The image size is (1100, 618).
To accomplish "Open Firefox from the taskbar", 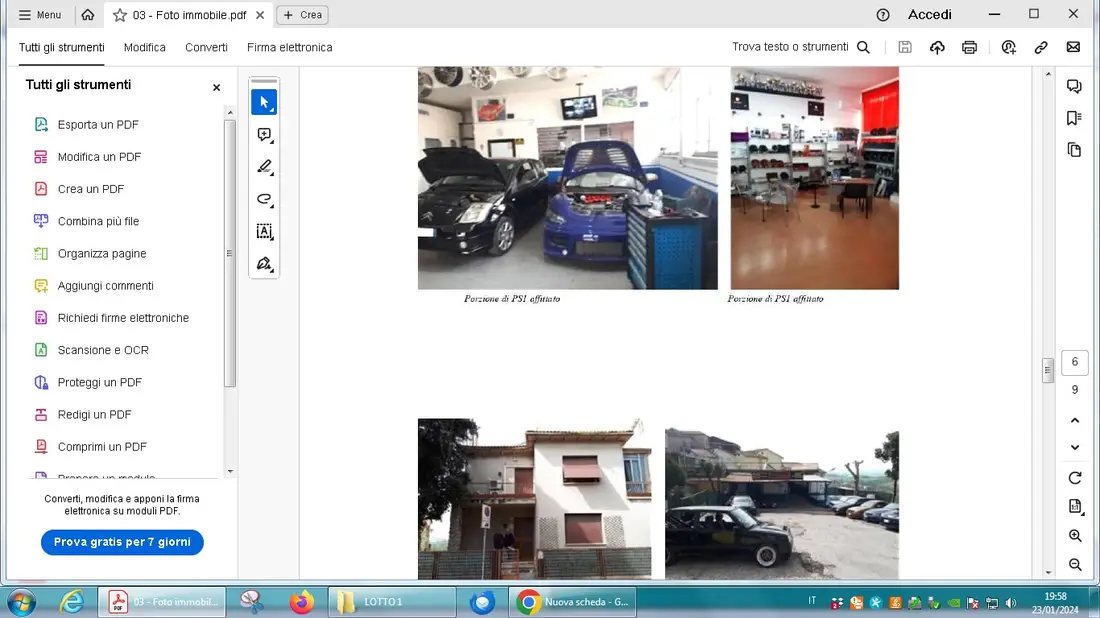I will click(x=302, y=602).
